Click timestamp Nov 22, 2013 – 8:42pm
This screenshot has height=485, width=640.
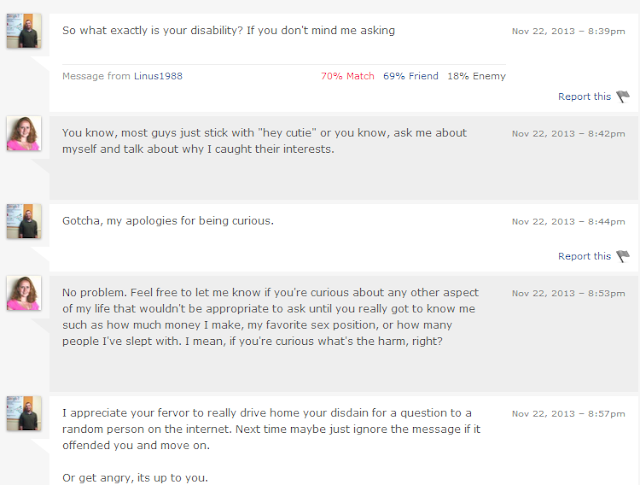click(x=569, y=134)
